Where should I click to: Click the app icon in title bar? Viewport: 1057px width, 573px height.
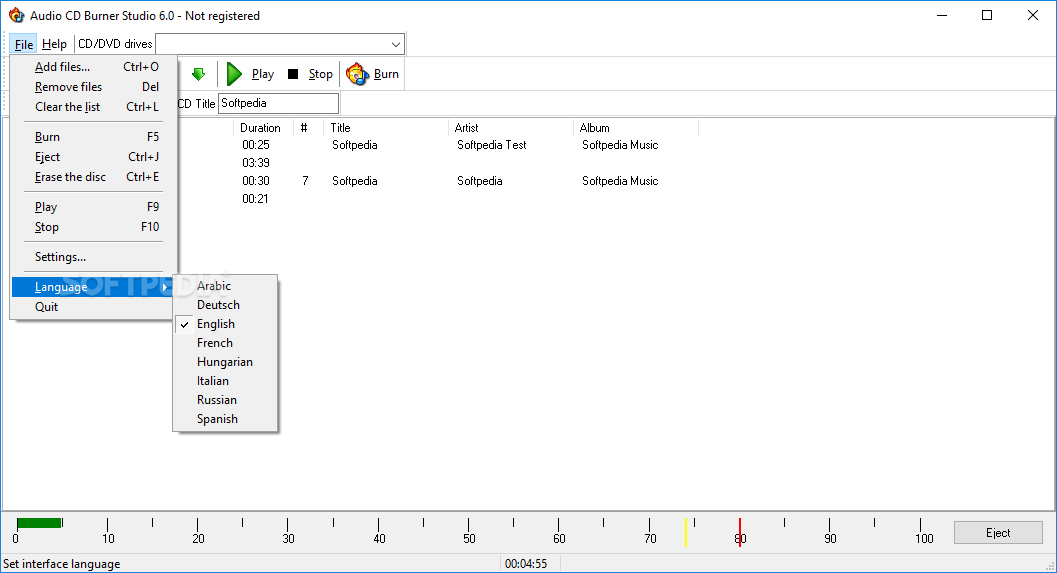click(x=16, y=15)
